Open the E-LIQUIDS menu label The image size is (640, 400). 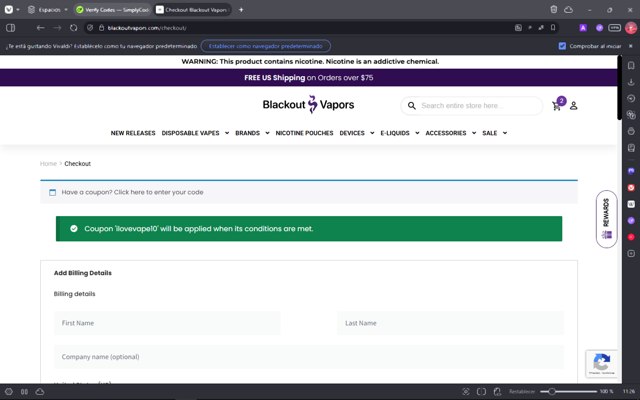395,133
